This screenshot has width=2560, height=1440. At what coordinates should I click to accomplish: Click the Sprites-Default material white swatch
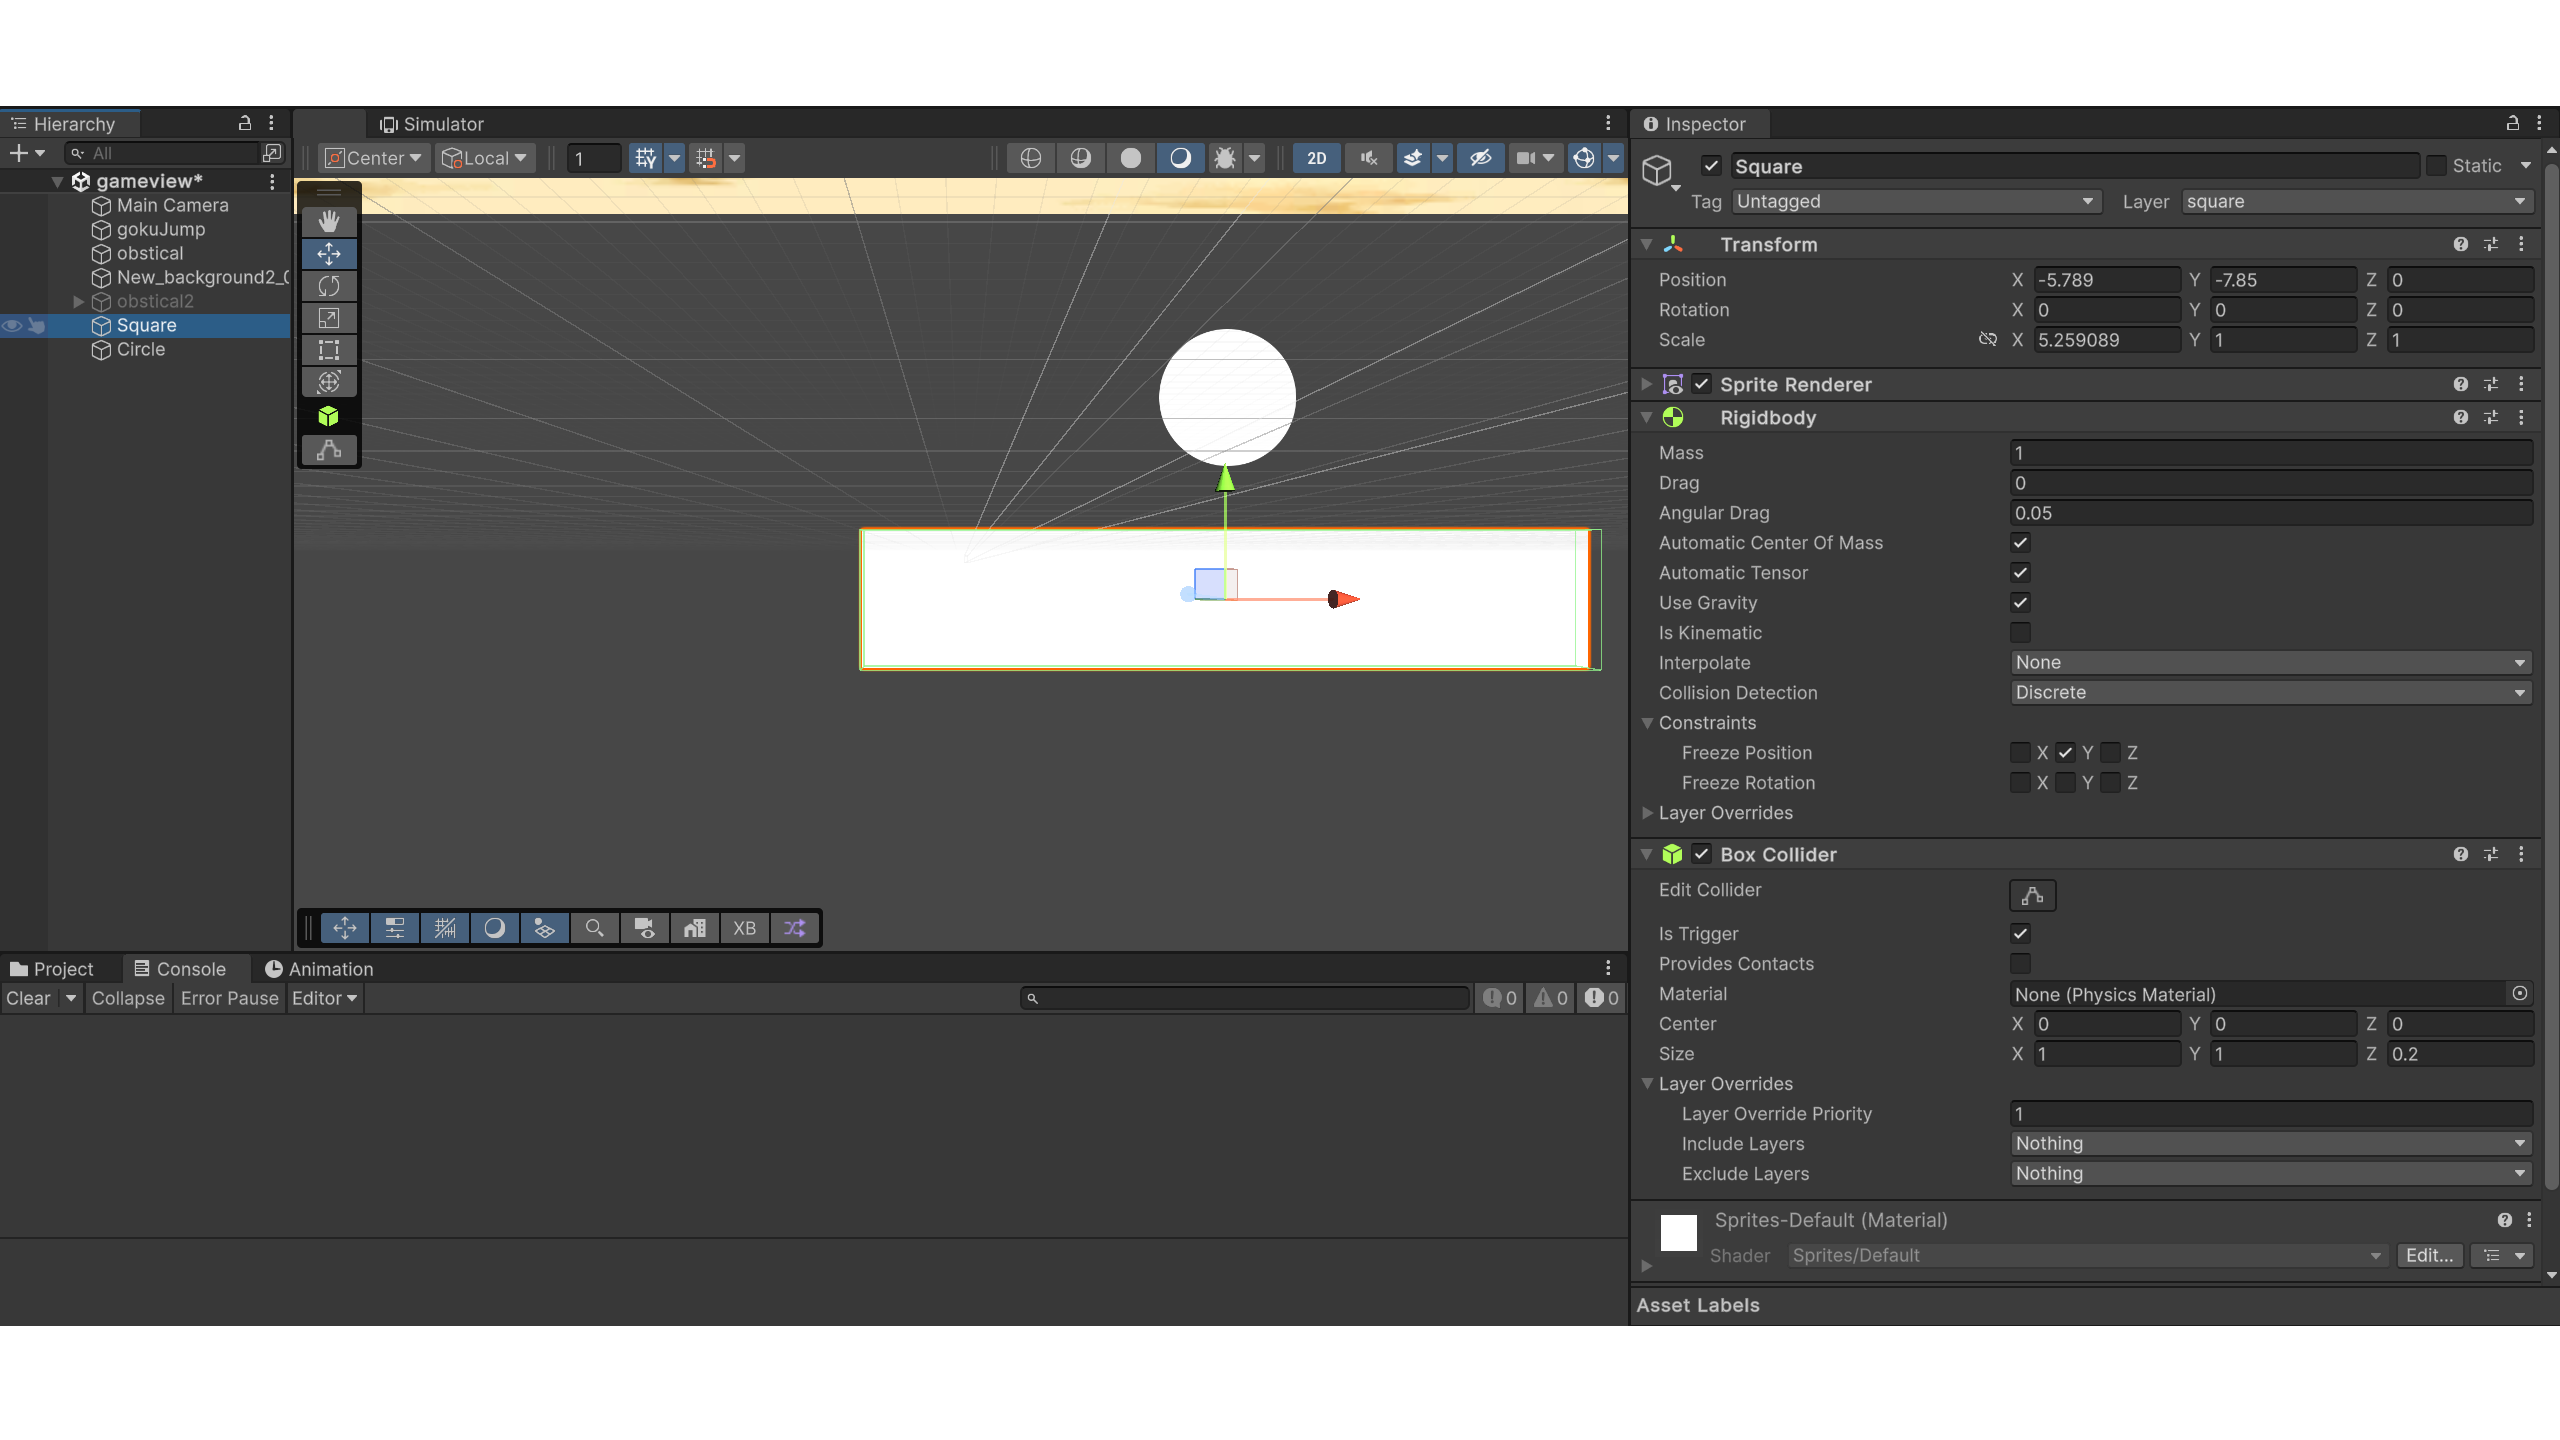[x=1679, y=1233]
